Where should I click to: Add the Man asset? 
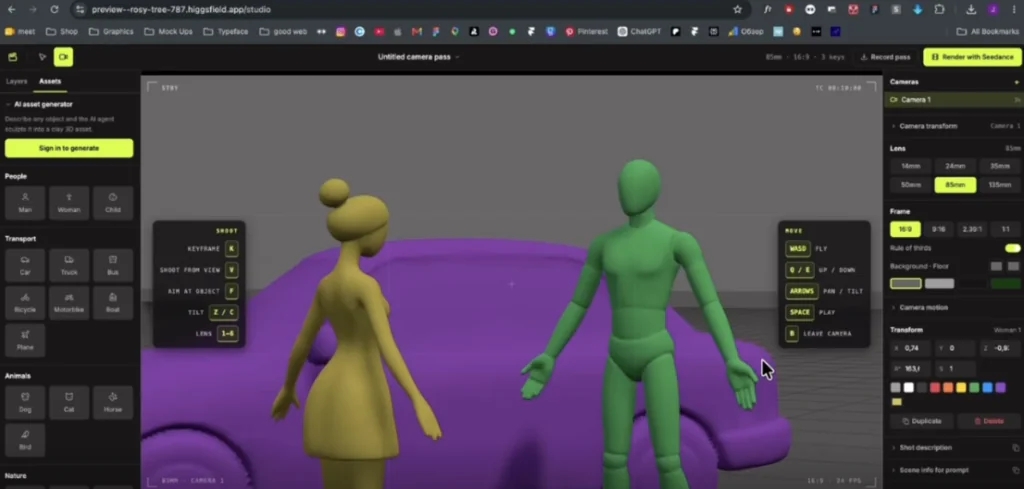25,203
